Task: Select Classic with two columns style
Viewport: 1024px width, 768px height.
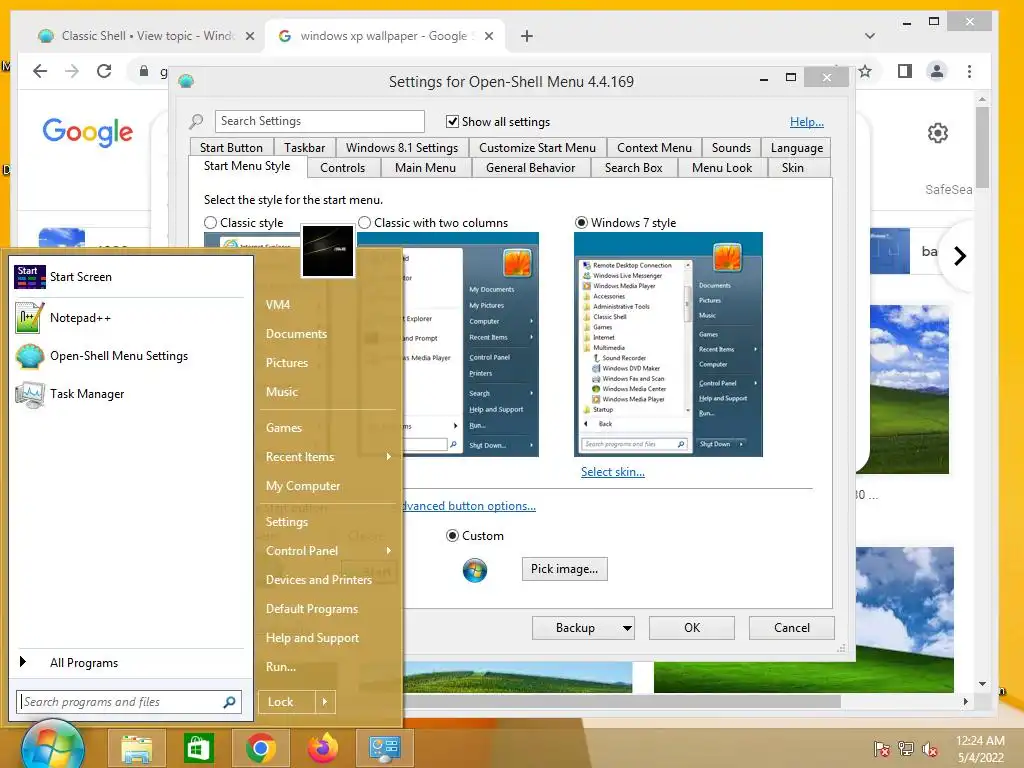Action: click(364, 223)
